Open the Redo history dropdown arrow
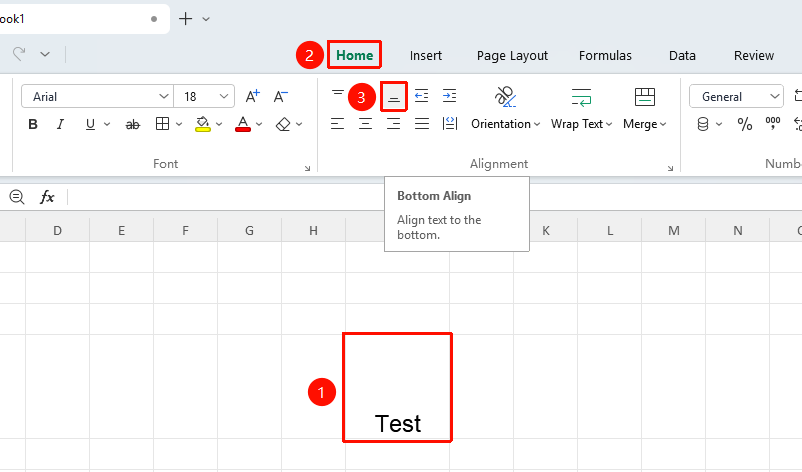Viewport: 802px width, 472px height. click(45, 54)
